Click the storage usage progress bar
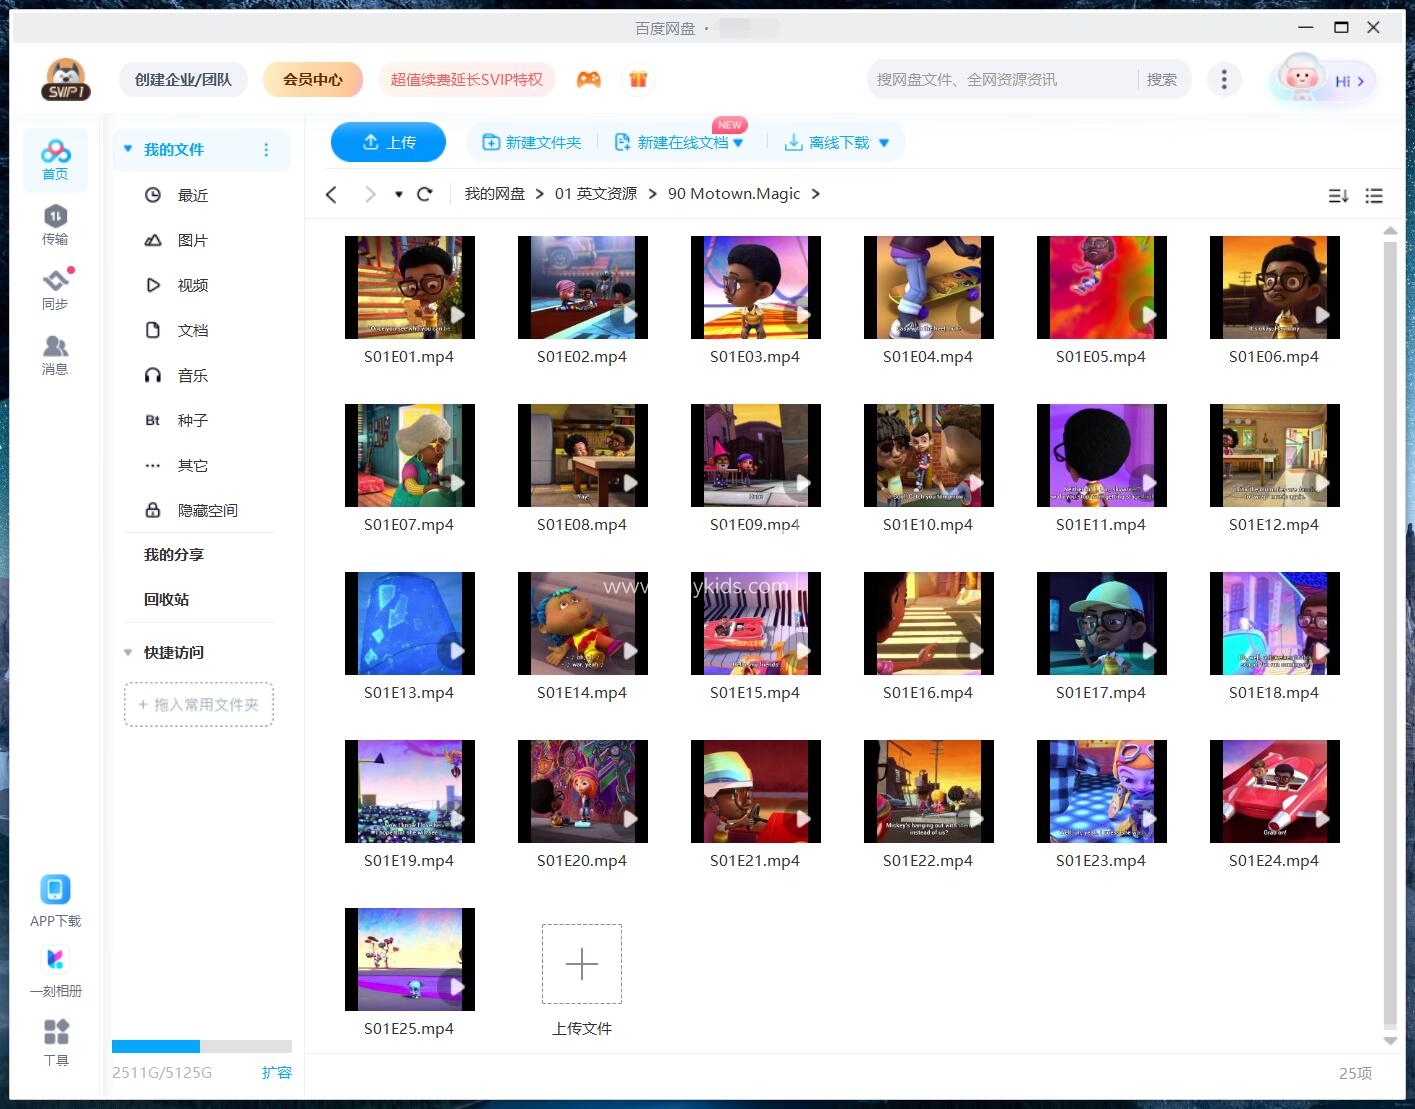Viewport: 1415px width, 1109px height. 200,1046
